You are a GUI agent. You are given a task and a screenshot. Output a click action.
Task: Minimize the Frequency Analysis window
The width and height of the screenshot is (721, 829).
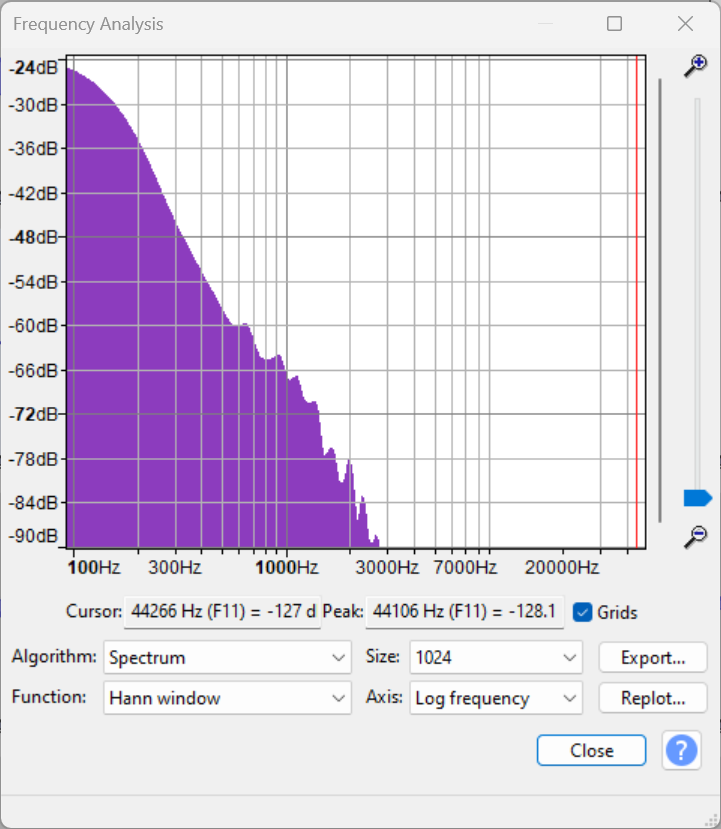(546, 24)
